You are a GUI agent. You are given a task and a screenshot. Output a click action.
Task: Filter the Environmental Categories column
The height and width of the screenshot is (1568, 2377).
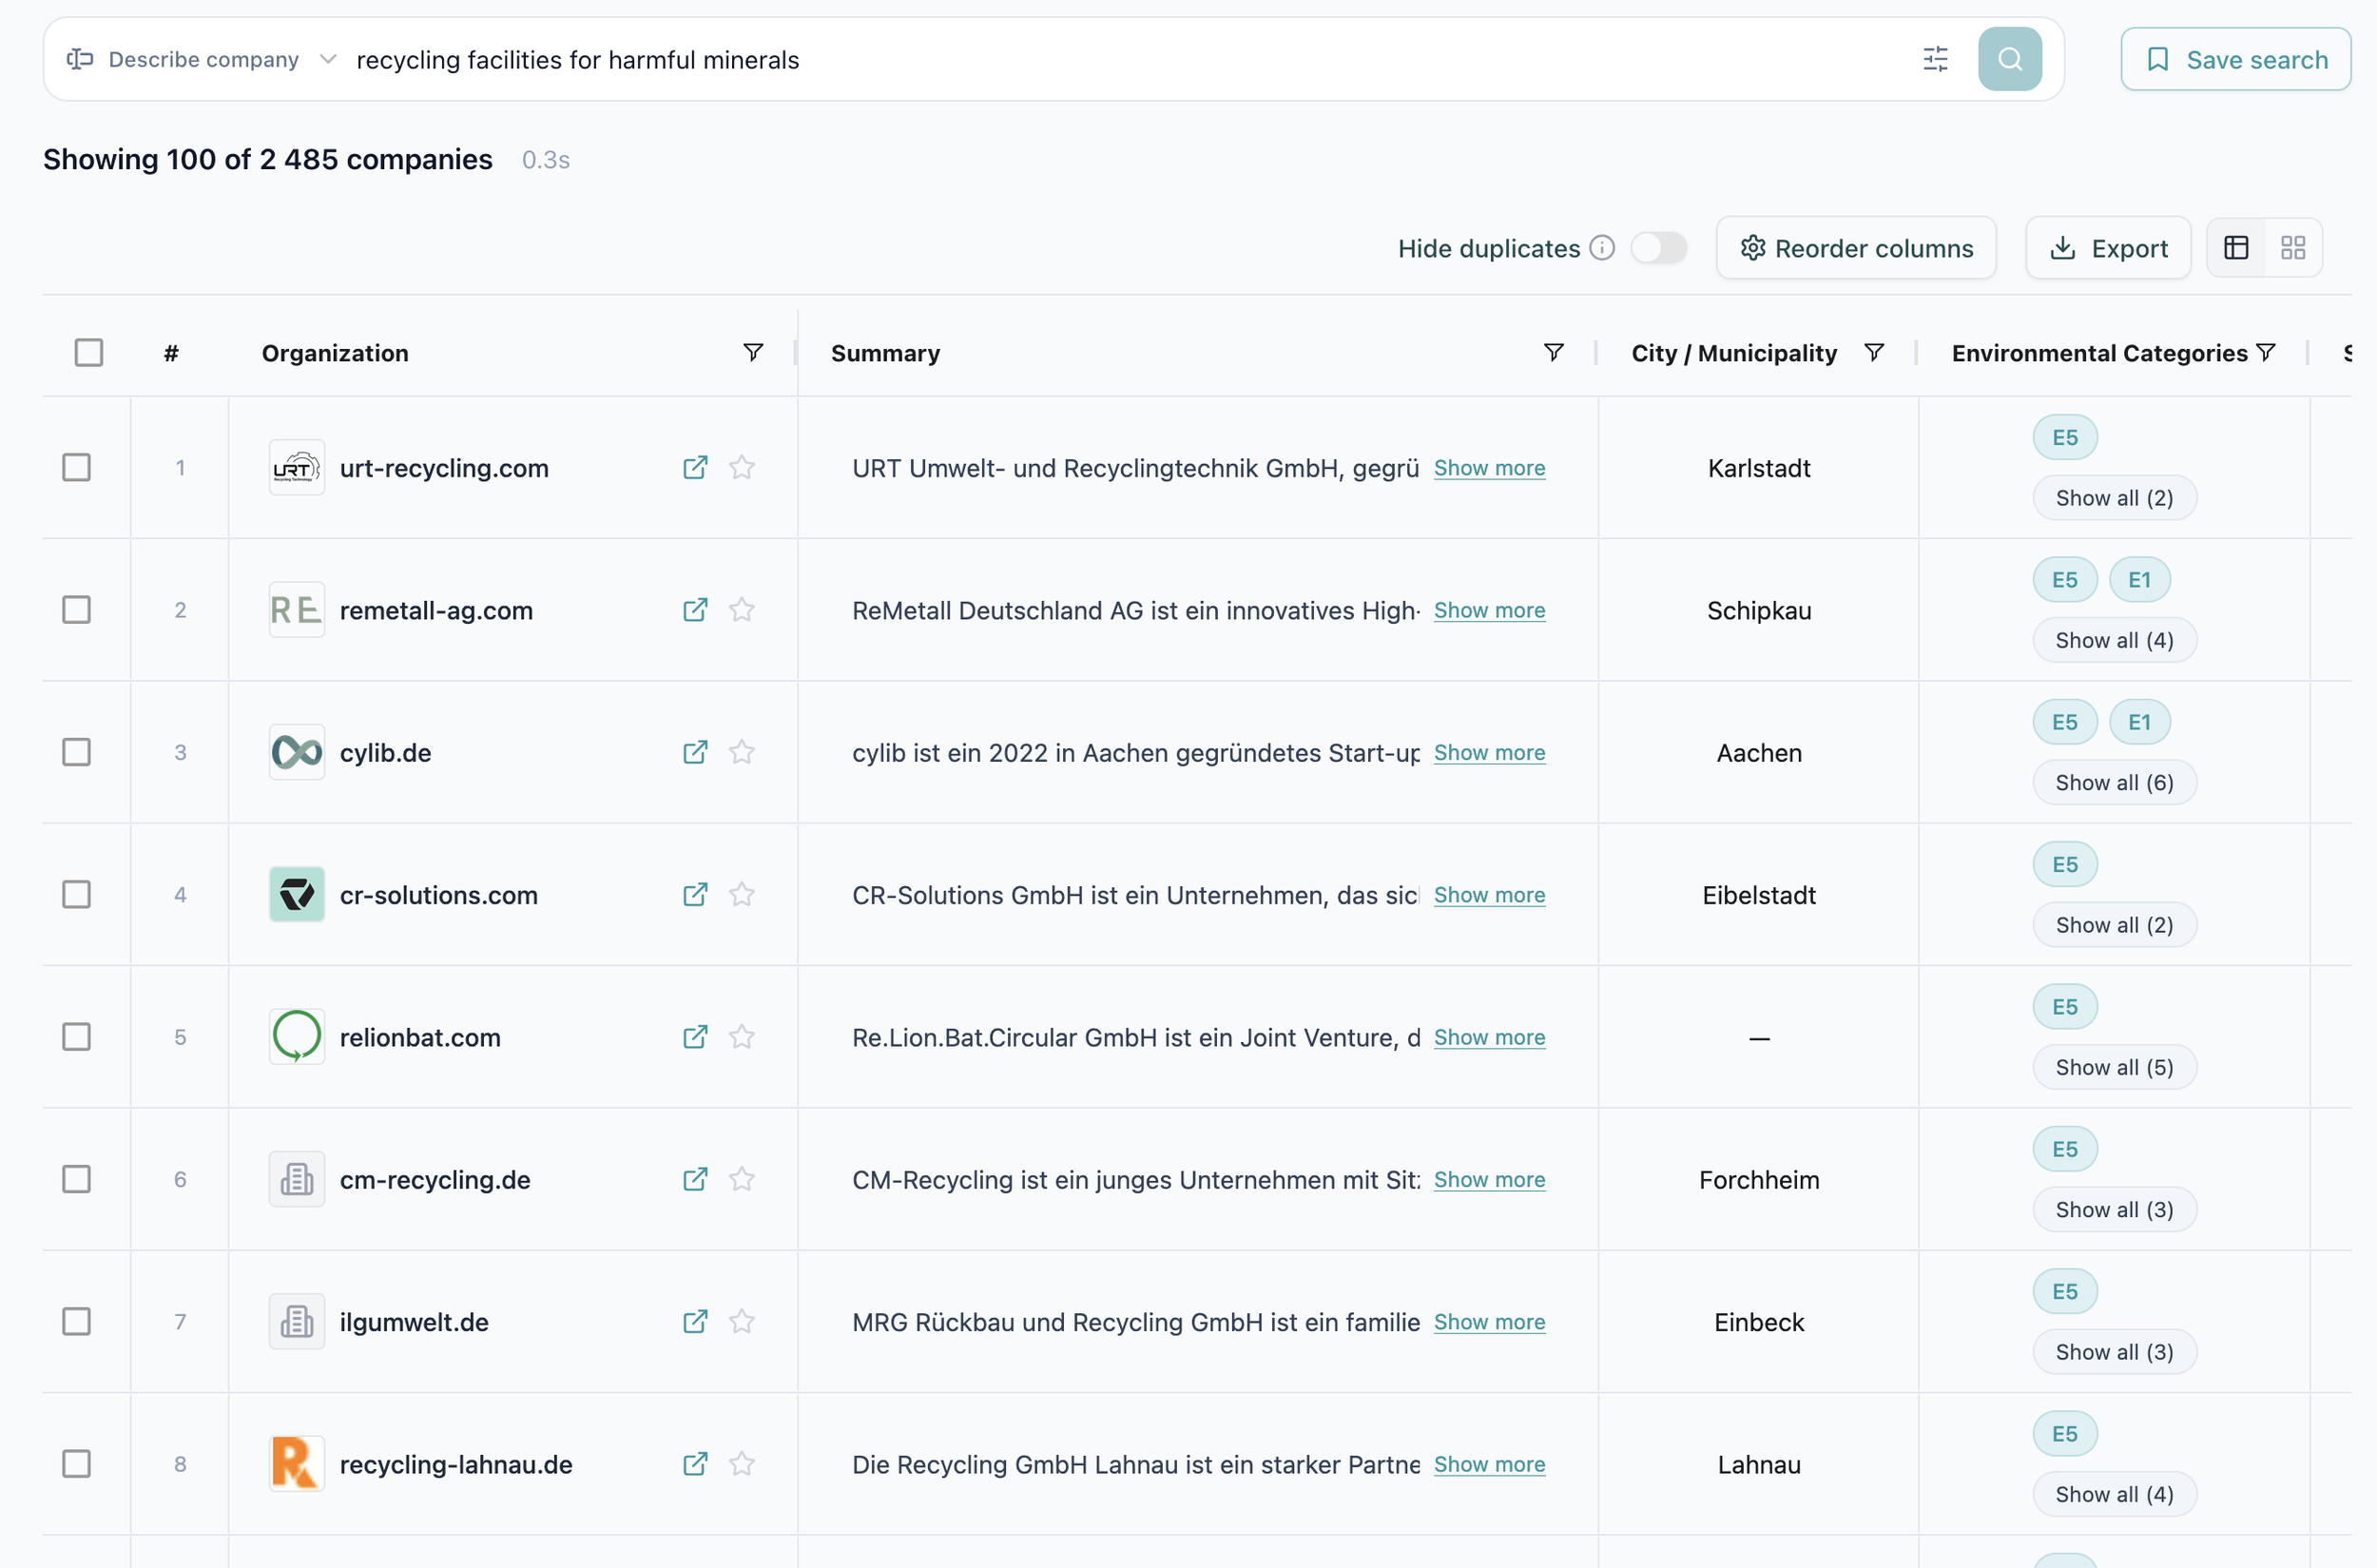click(x=2266, y=352)
